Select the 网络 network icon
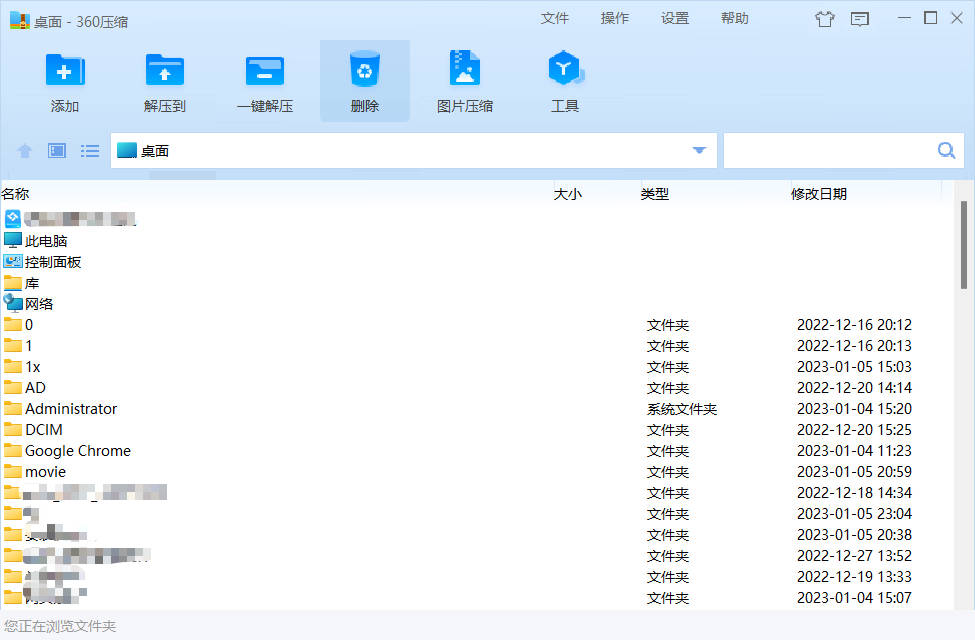 (13, 303)
